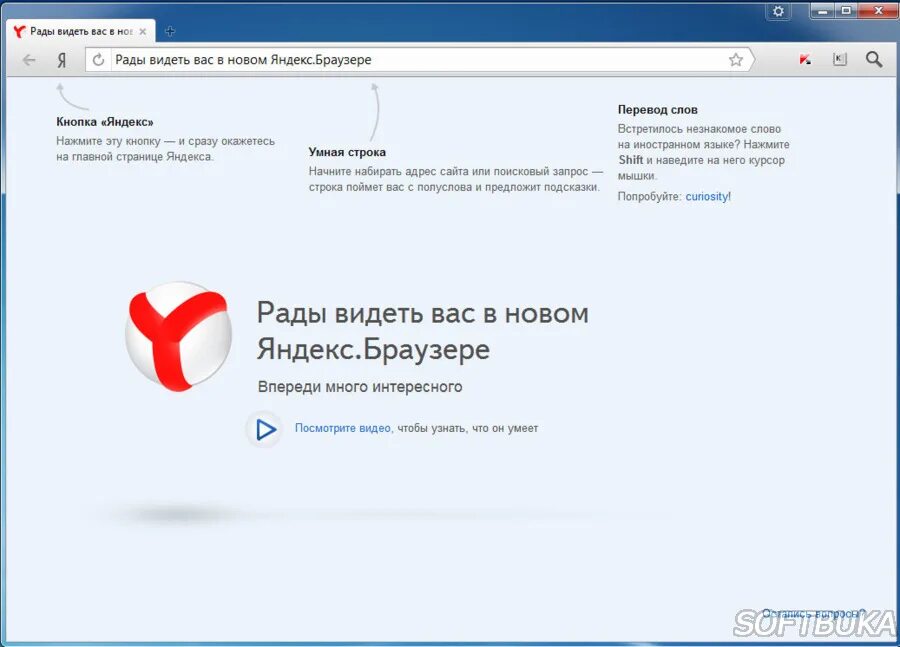Minimize the browser window

822,10
